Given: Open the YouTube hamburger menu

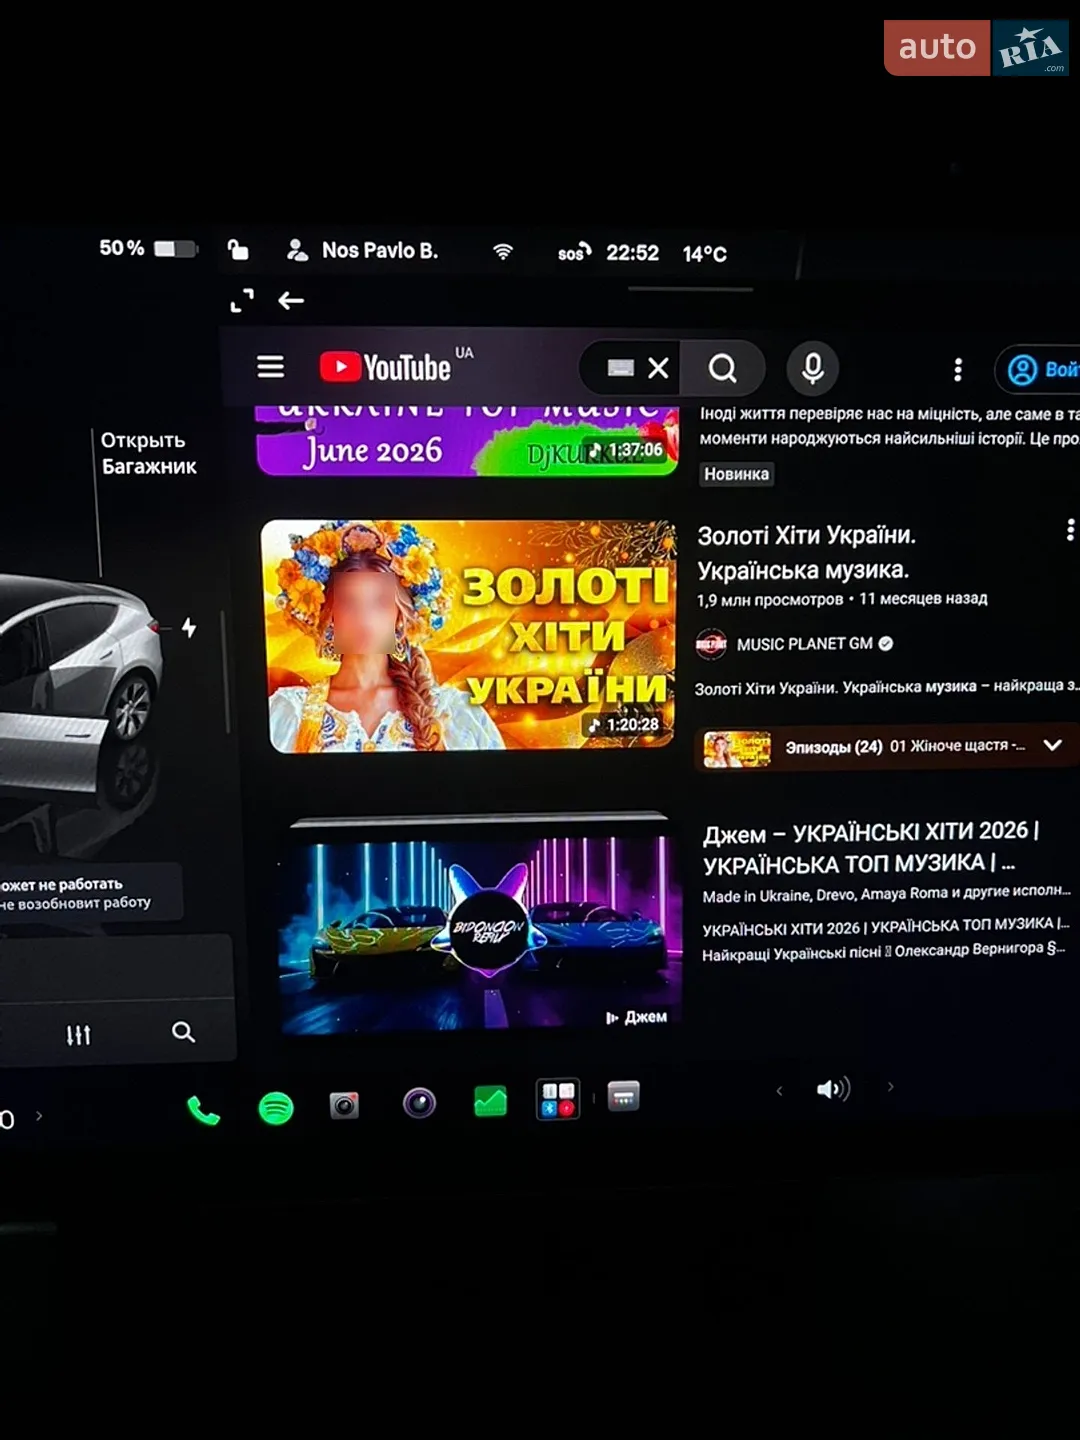Looking at the screenshot, I should [x=270, y=367].
